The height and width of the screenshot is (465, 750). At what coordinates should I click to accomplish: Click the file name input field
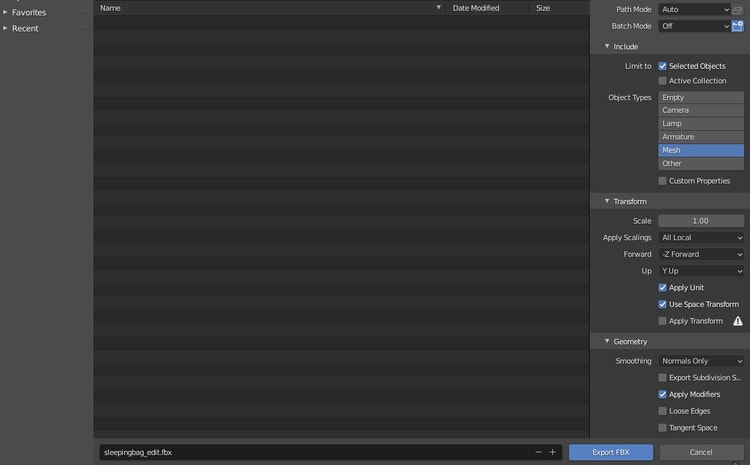[331, 452]
